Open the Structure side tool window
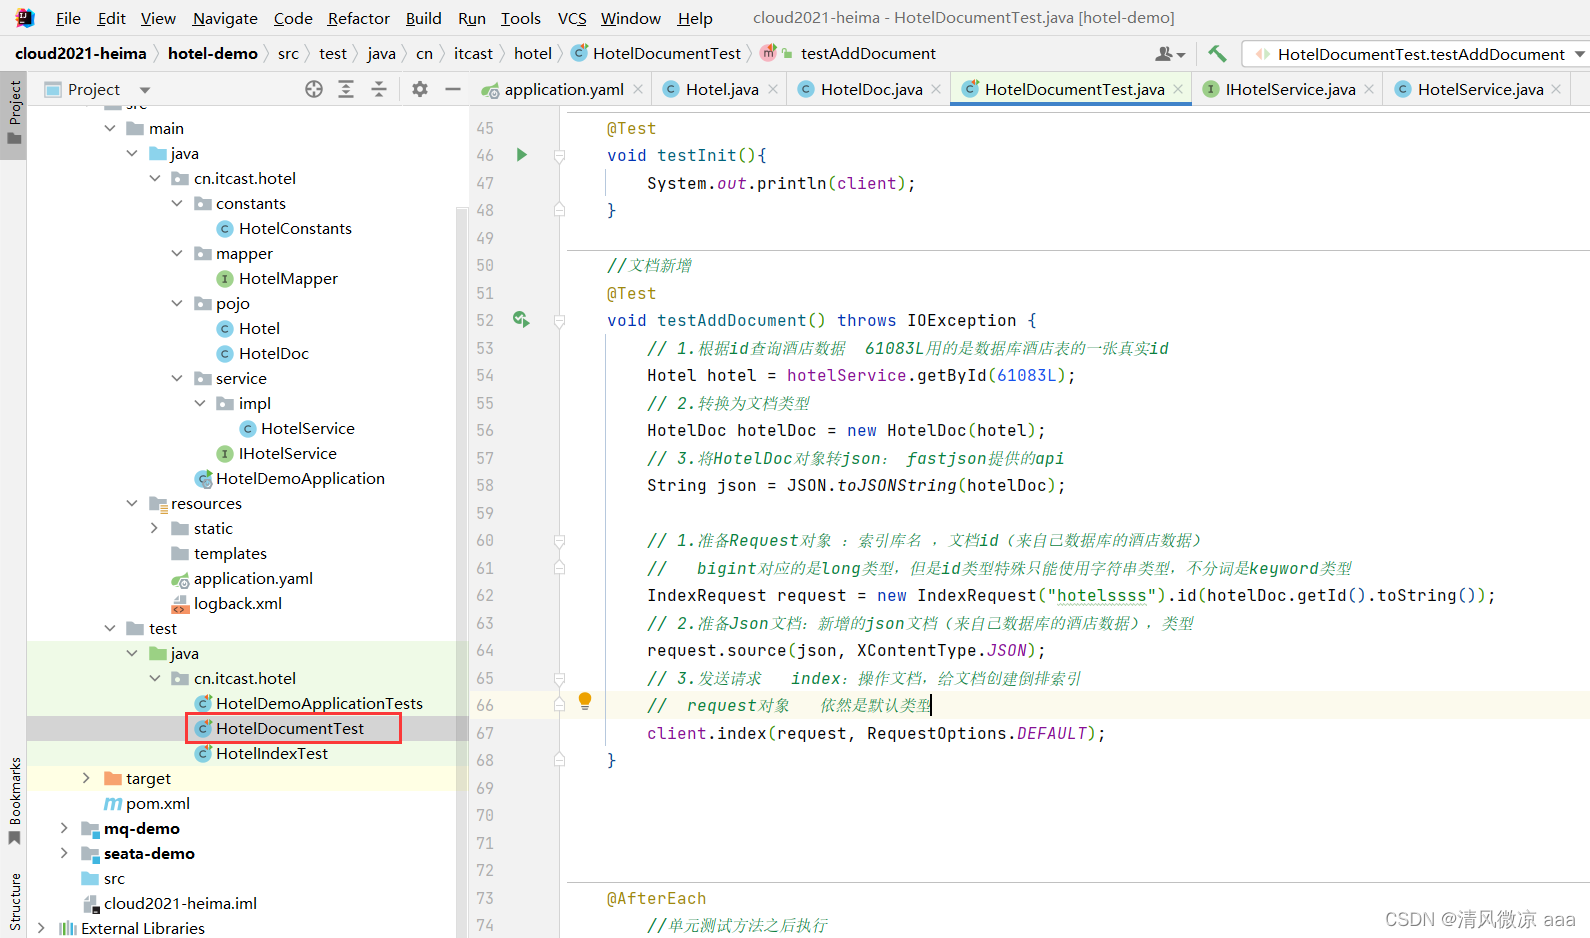 pyautogui.click(x=14, y=902)
